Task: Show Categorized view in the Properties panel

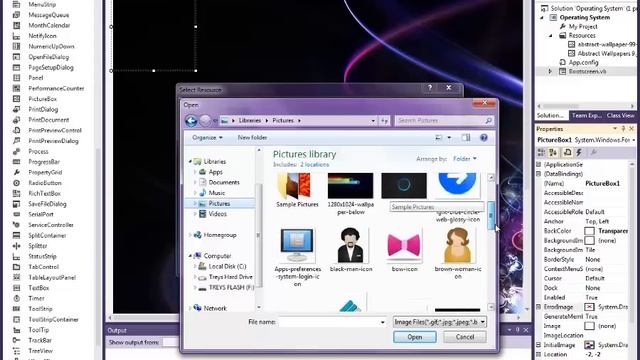Action: 541,153
